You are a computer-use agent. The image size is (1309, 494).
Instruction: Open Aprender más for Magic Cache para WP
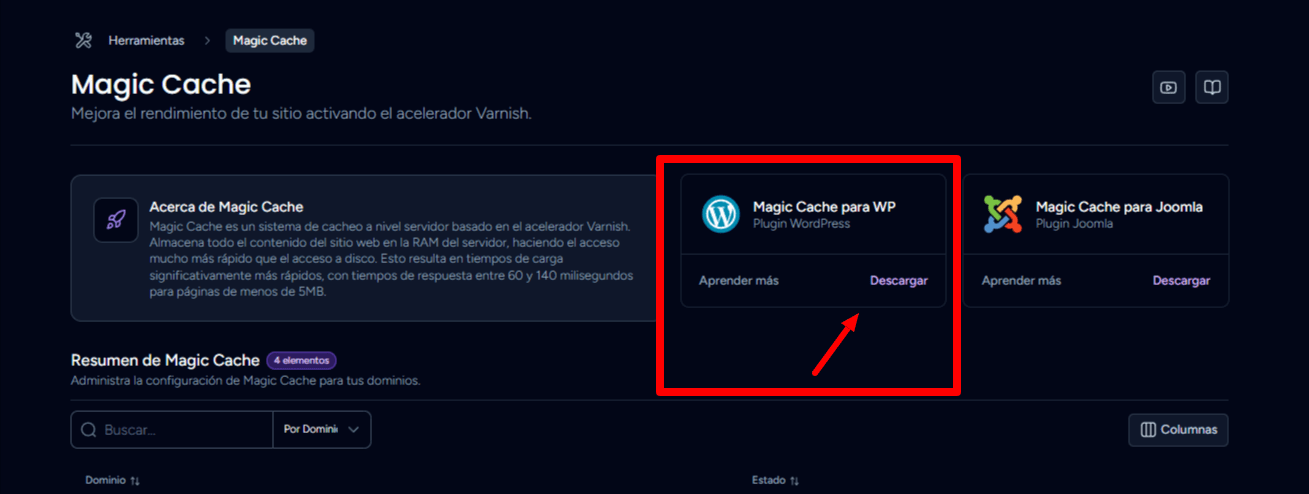[x=739, y=281]
